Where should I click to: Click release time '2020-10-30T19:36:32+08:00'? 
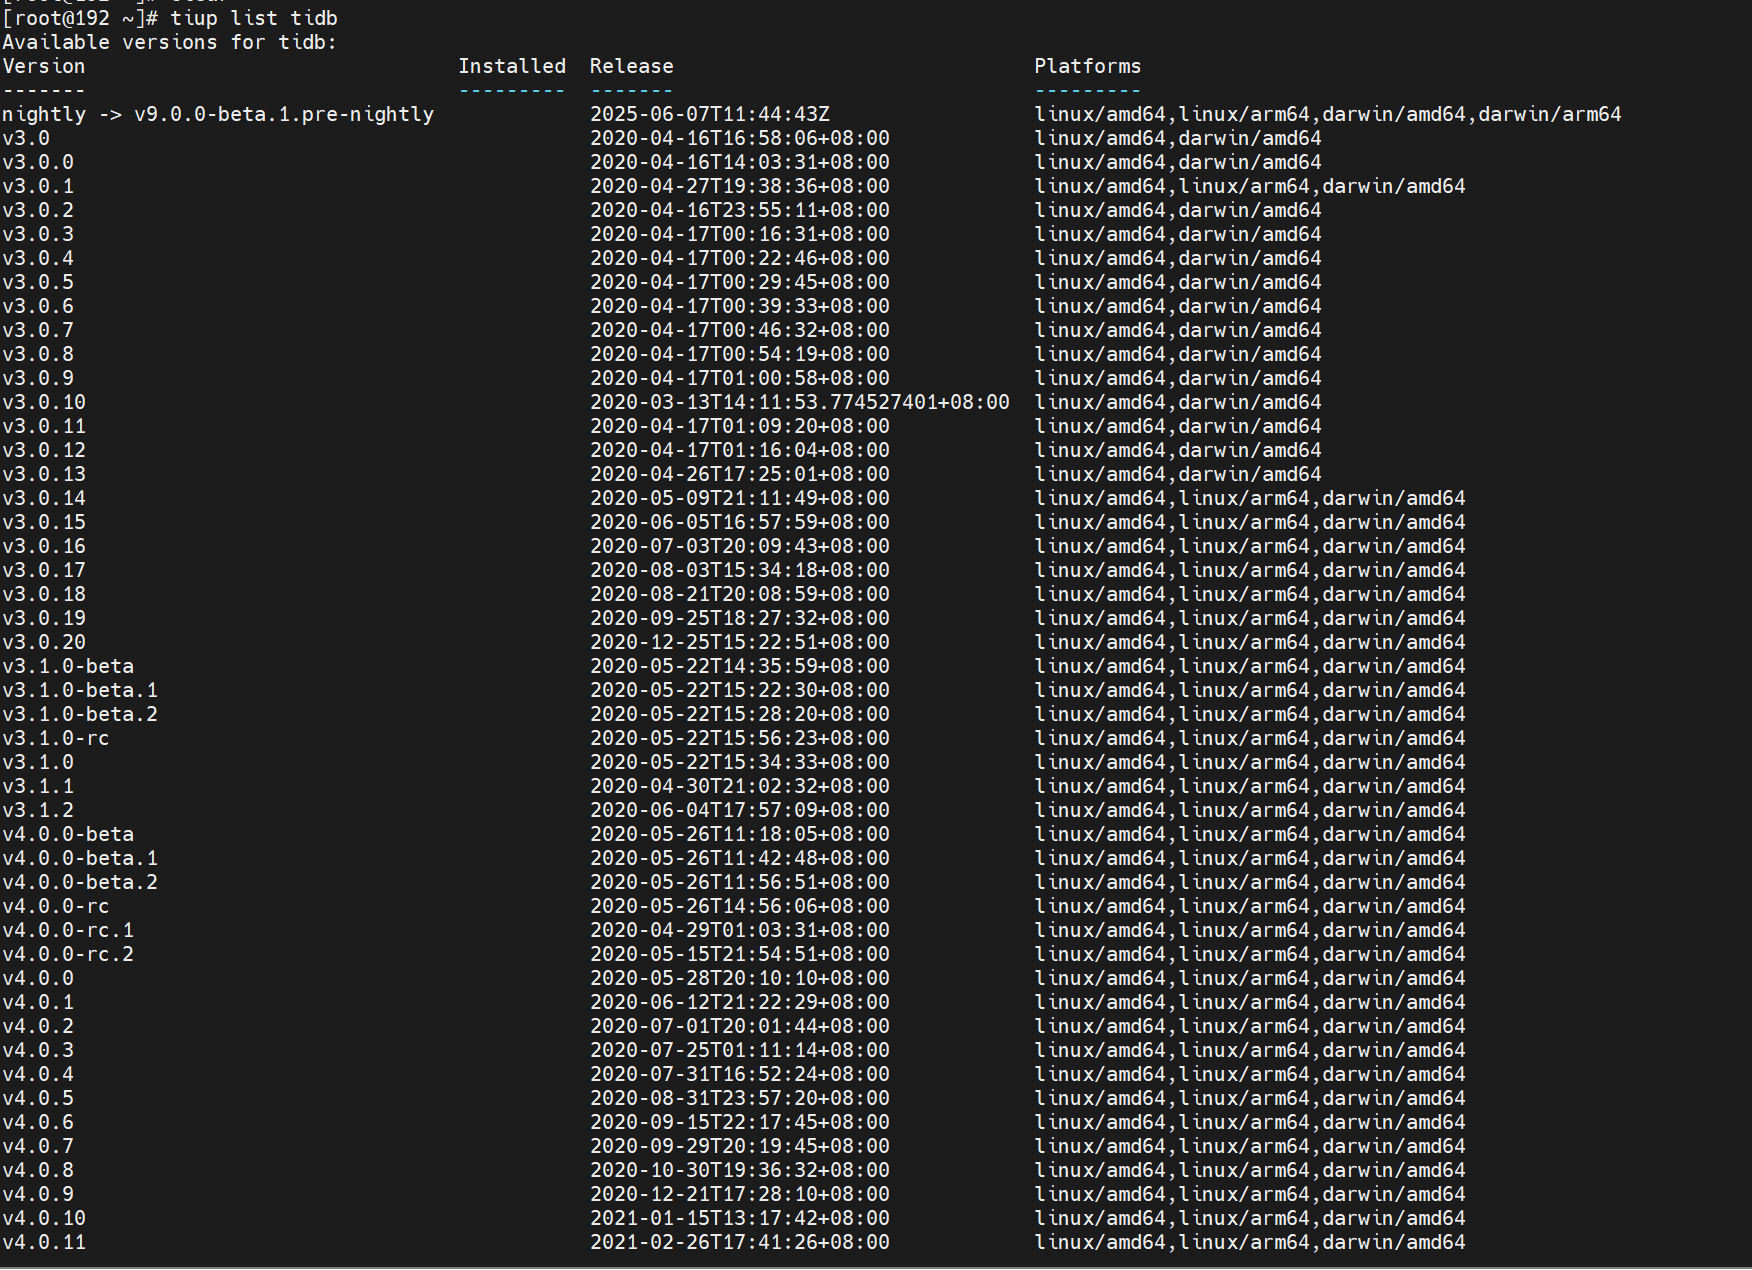740,1170
